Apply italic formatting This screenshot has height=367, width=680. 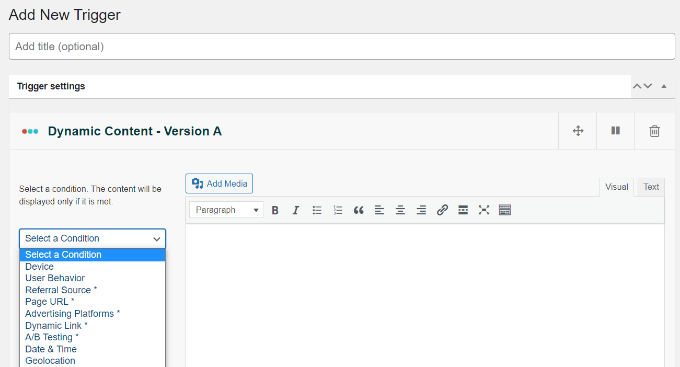(x=296, y=210)
